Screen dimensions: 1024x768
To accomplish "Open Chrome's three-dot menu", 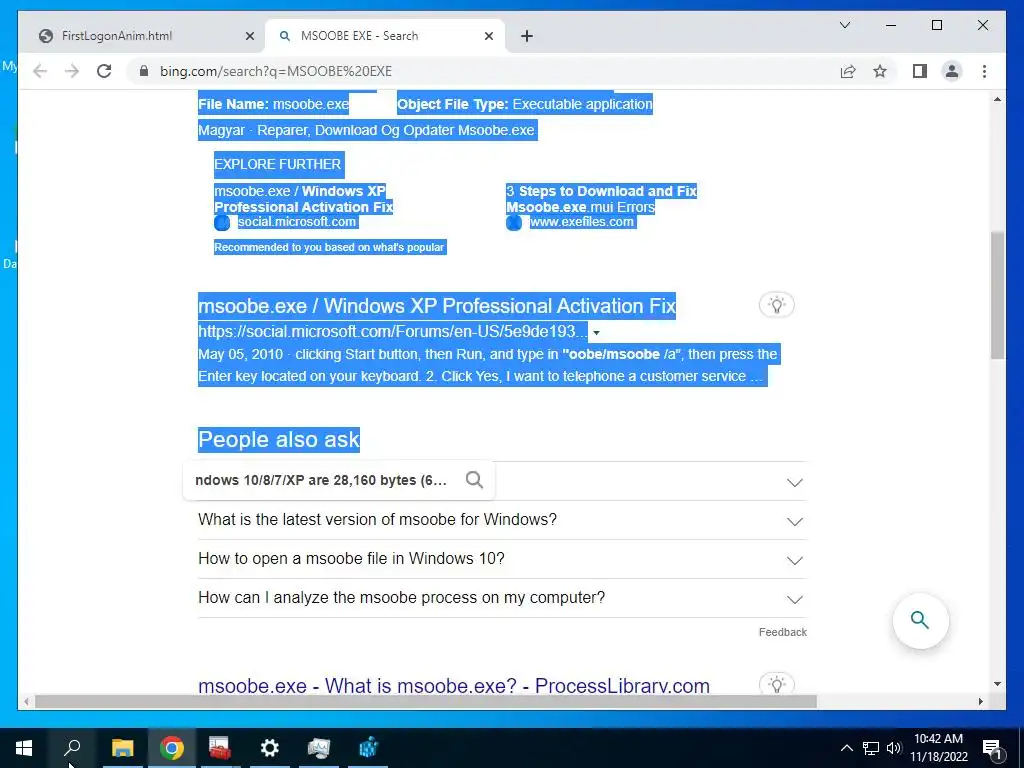I will click(984, 71).
